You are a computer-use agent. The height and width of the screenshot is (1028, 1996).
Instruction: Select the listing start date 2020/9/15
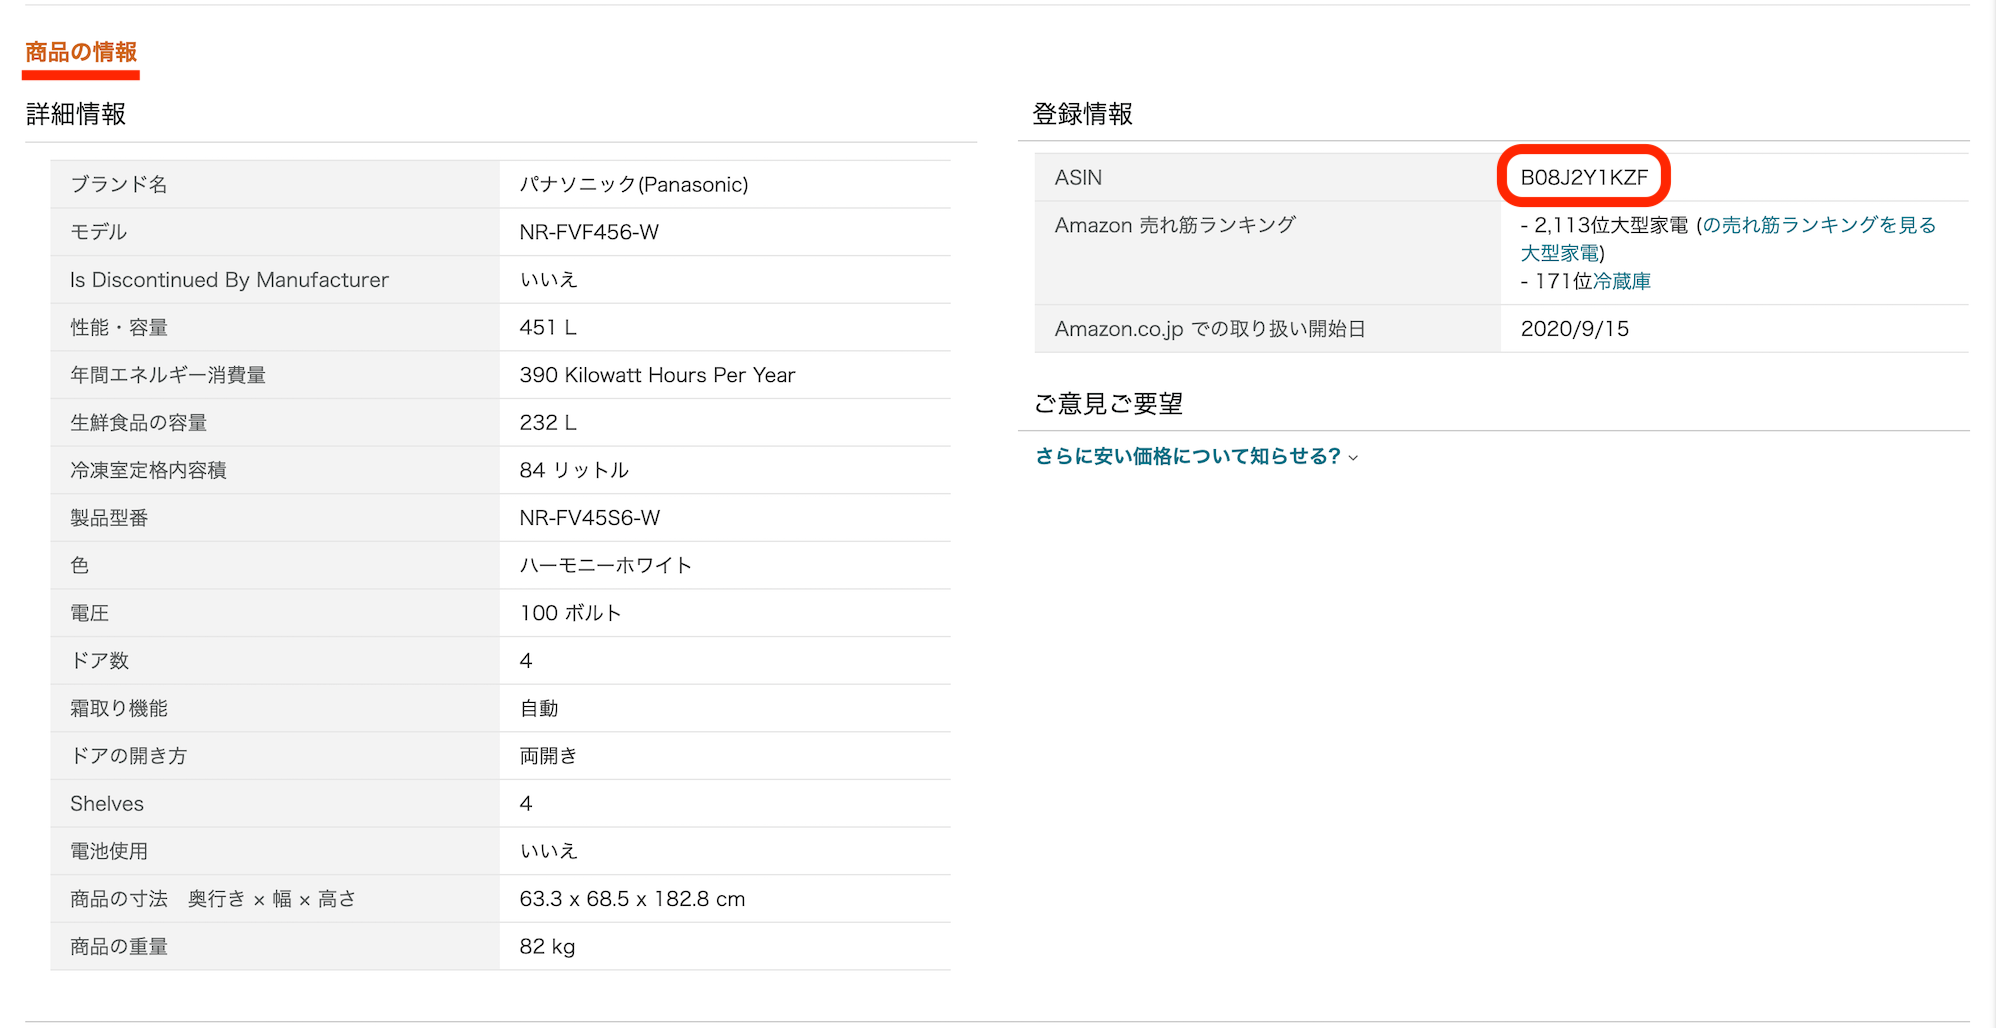tap(1574, 329)
